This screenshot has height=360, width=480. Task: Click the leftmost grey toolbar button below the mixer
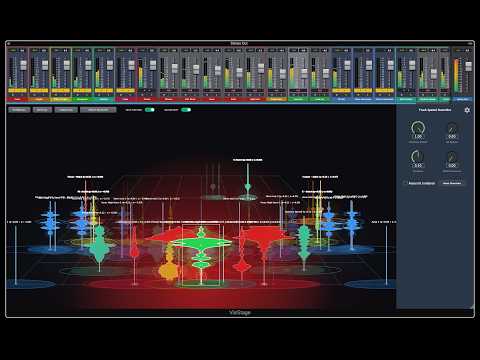pos(19,110)
